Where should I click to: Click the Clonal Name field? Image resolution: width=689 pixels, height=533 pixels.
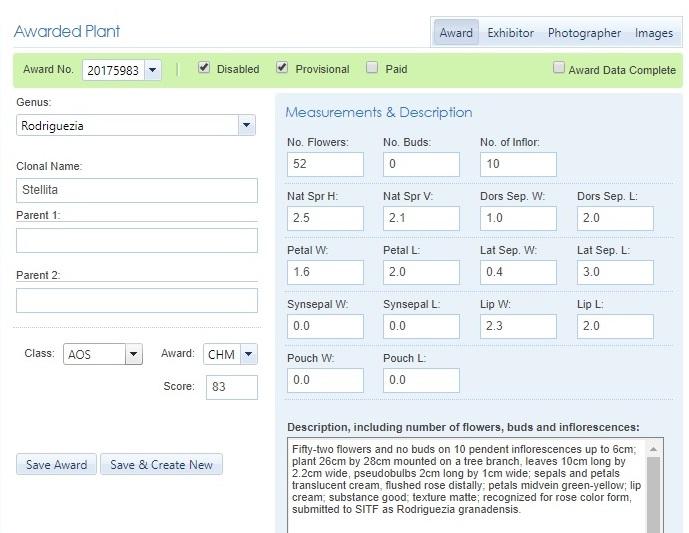coord(136,190)
